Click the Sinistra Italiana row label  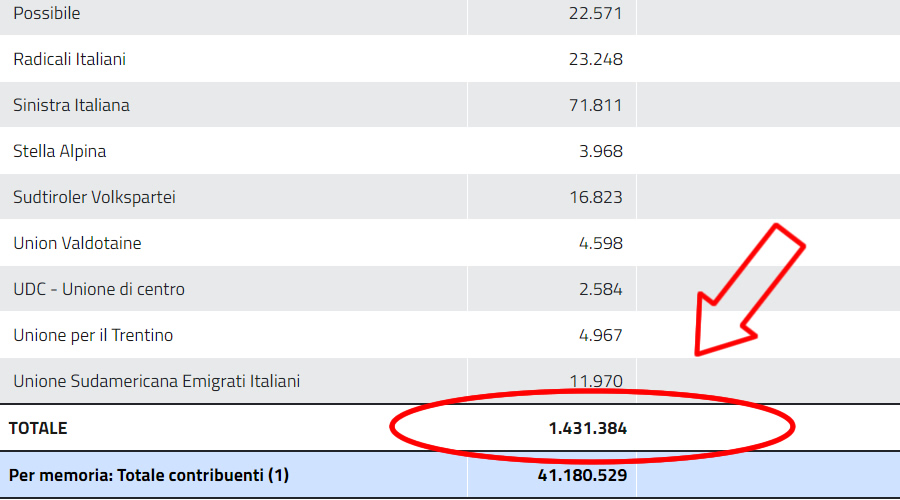[x=71, y=105]
